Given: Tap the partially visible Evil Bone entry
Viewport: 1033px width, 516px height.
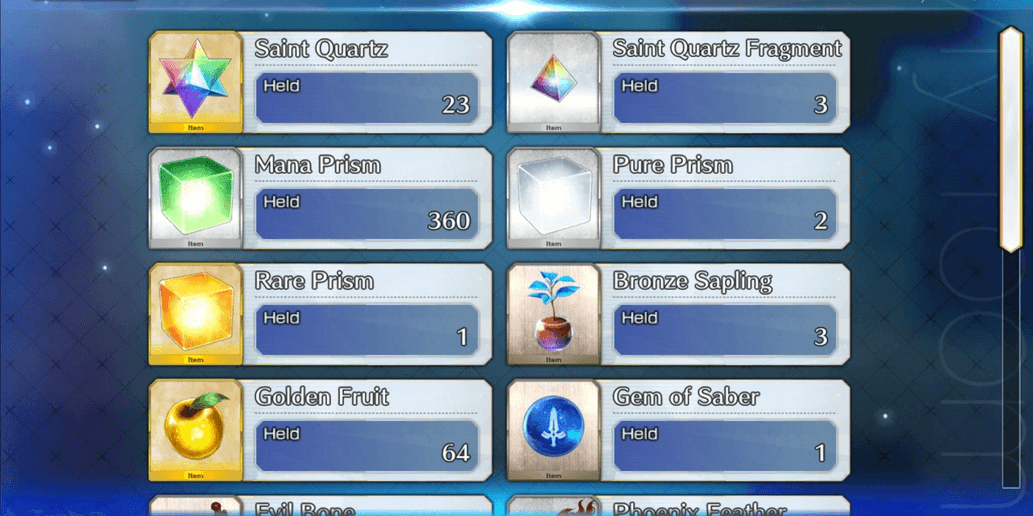Looking at the screenshot, I should [320, 506].
